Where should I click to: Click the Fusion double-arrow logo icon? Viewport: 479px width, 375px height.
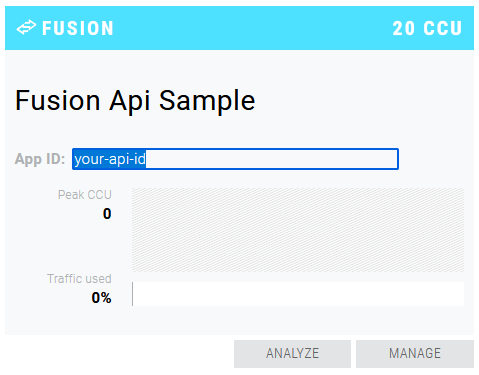pyautogui.click(x=26, y=28)
